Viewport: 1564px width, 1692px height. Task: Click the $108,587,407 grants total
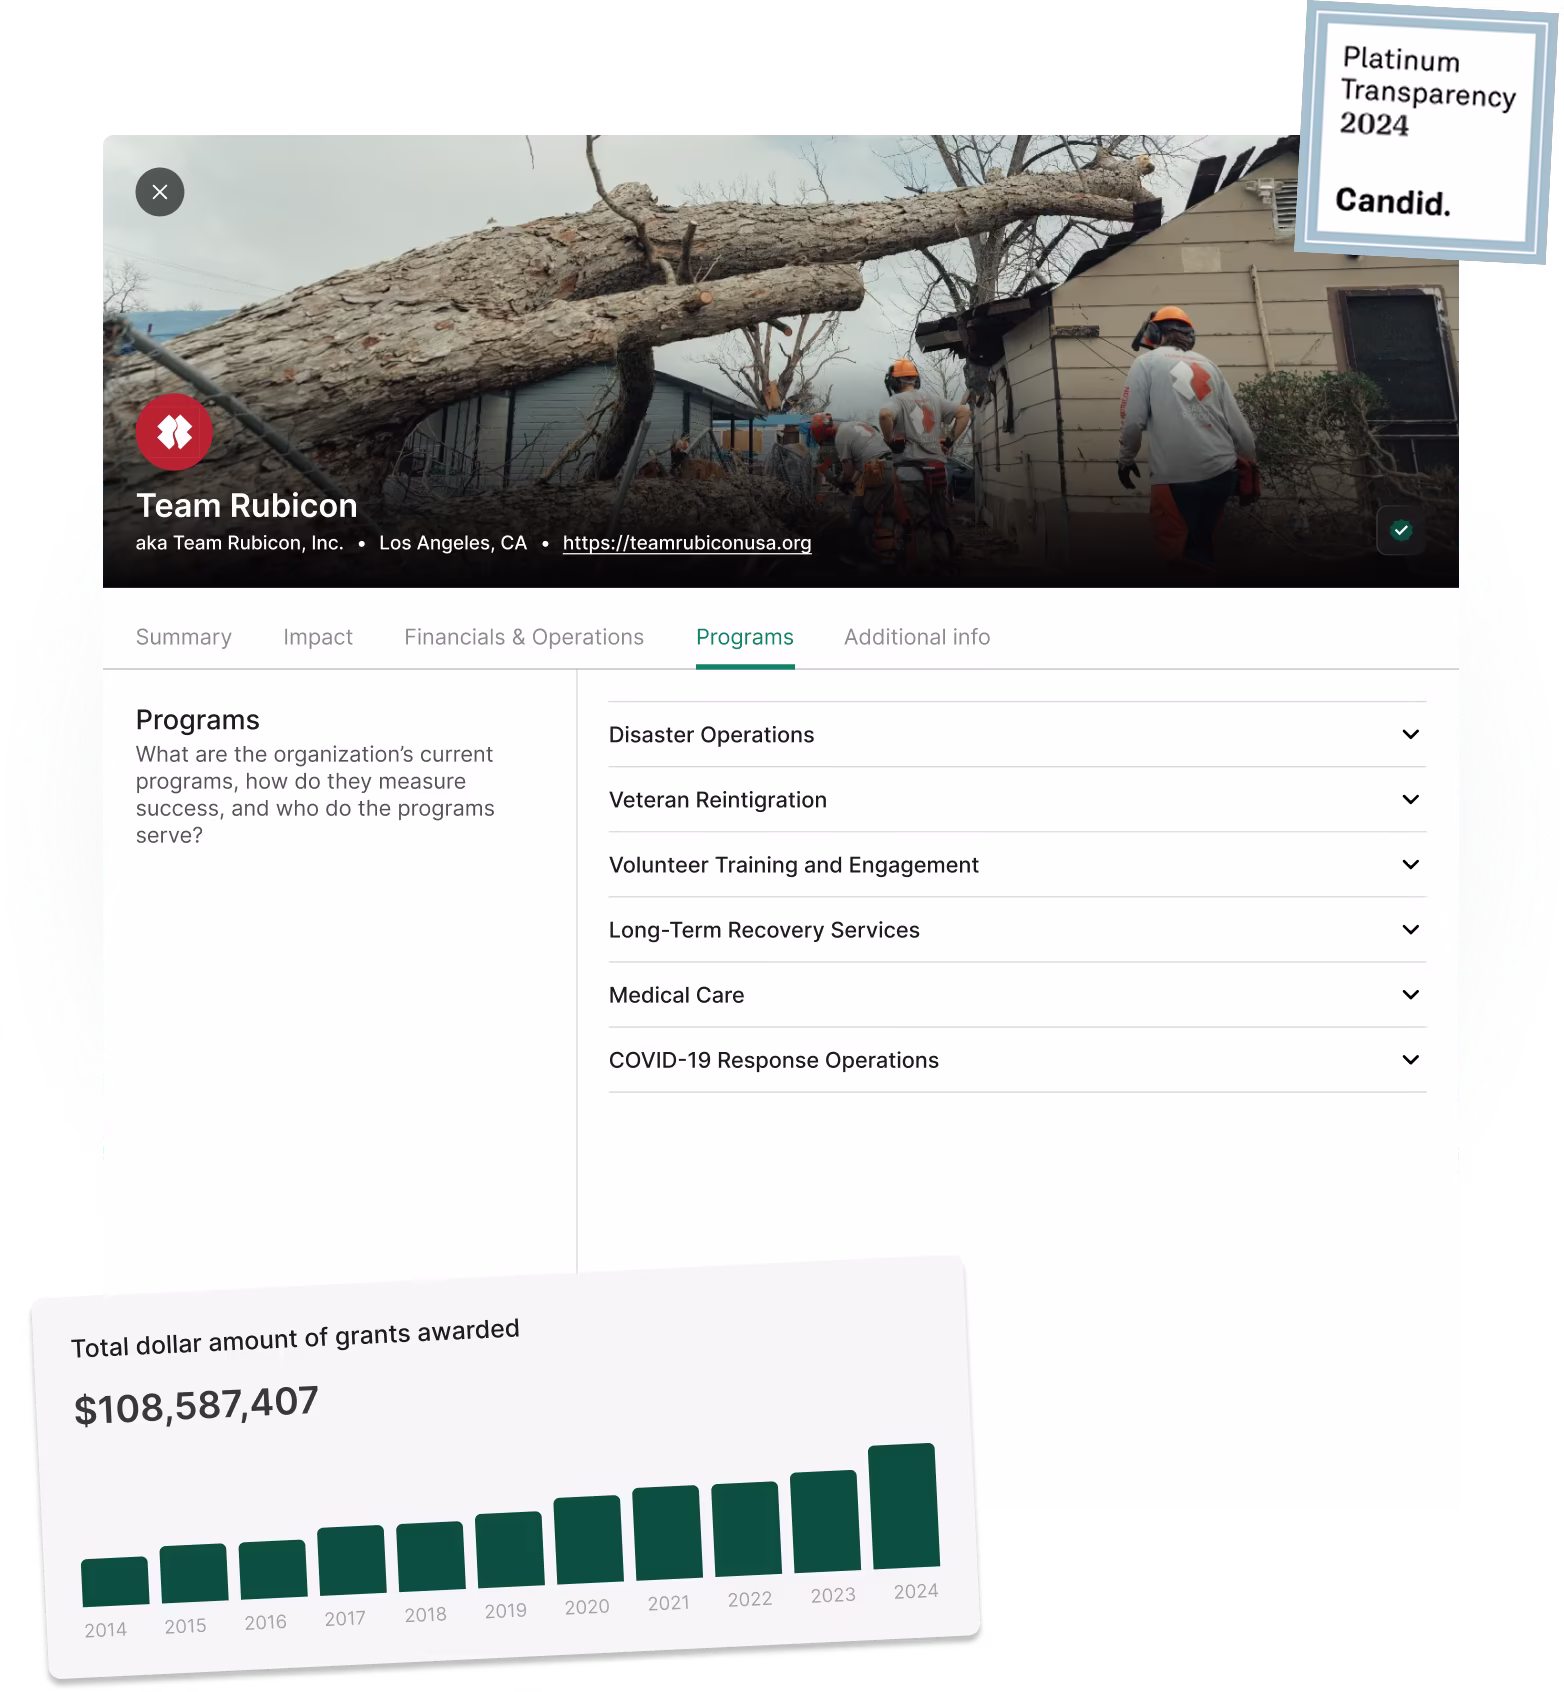coord(196,1405)
